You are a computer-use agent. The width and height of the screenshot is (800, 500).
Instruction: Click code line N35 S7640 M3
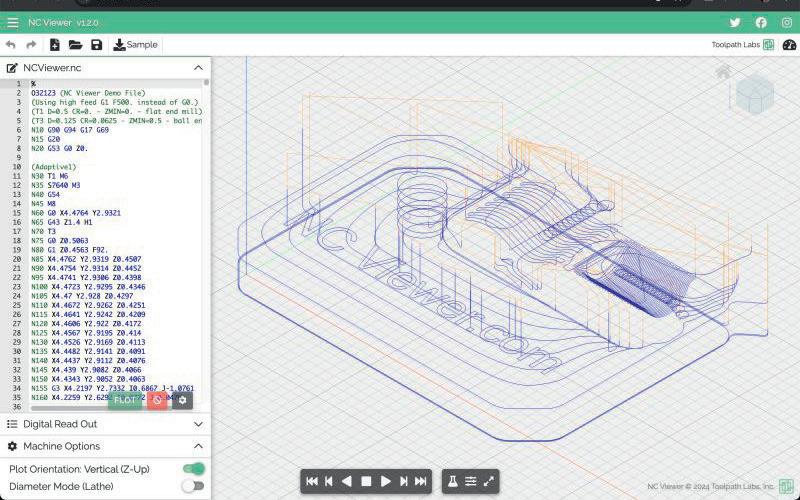coord(56,185)
